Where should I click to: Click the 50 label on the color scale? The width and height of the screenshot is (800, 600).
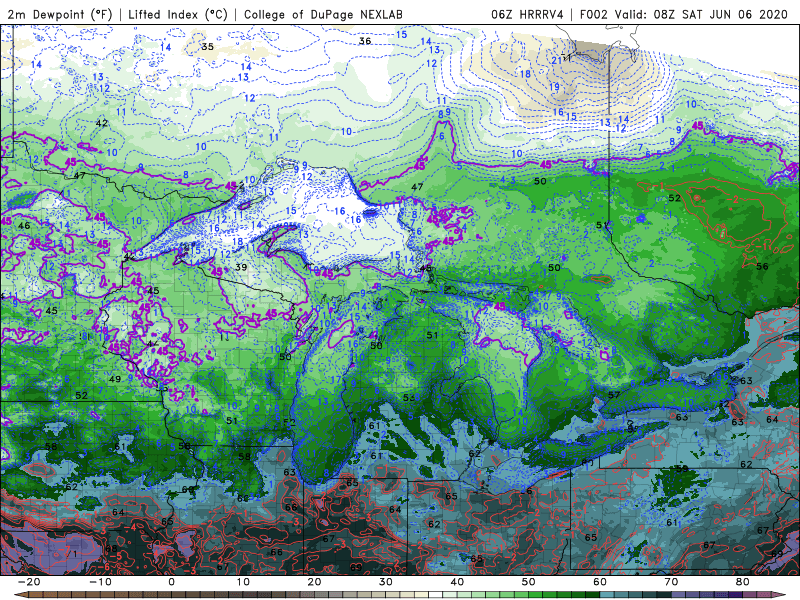[x=529, y=582]
